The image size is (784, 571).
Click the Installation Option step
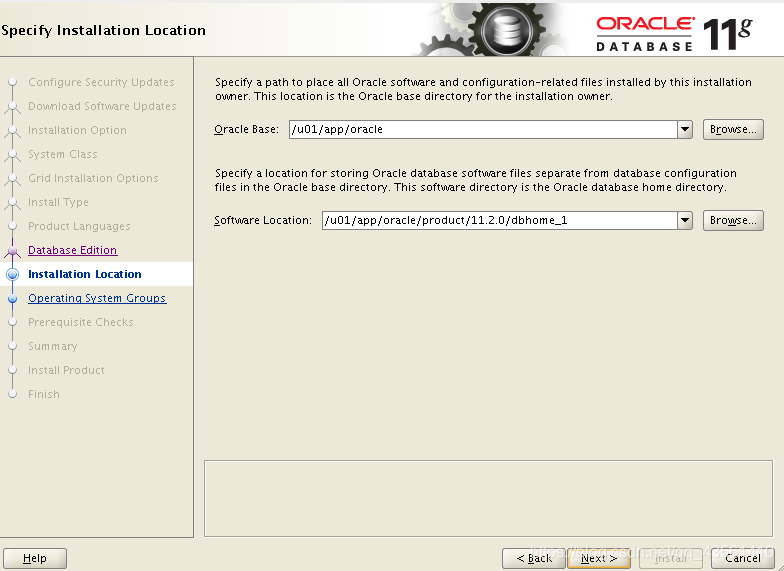[x=77, y=130]
